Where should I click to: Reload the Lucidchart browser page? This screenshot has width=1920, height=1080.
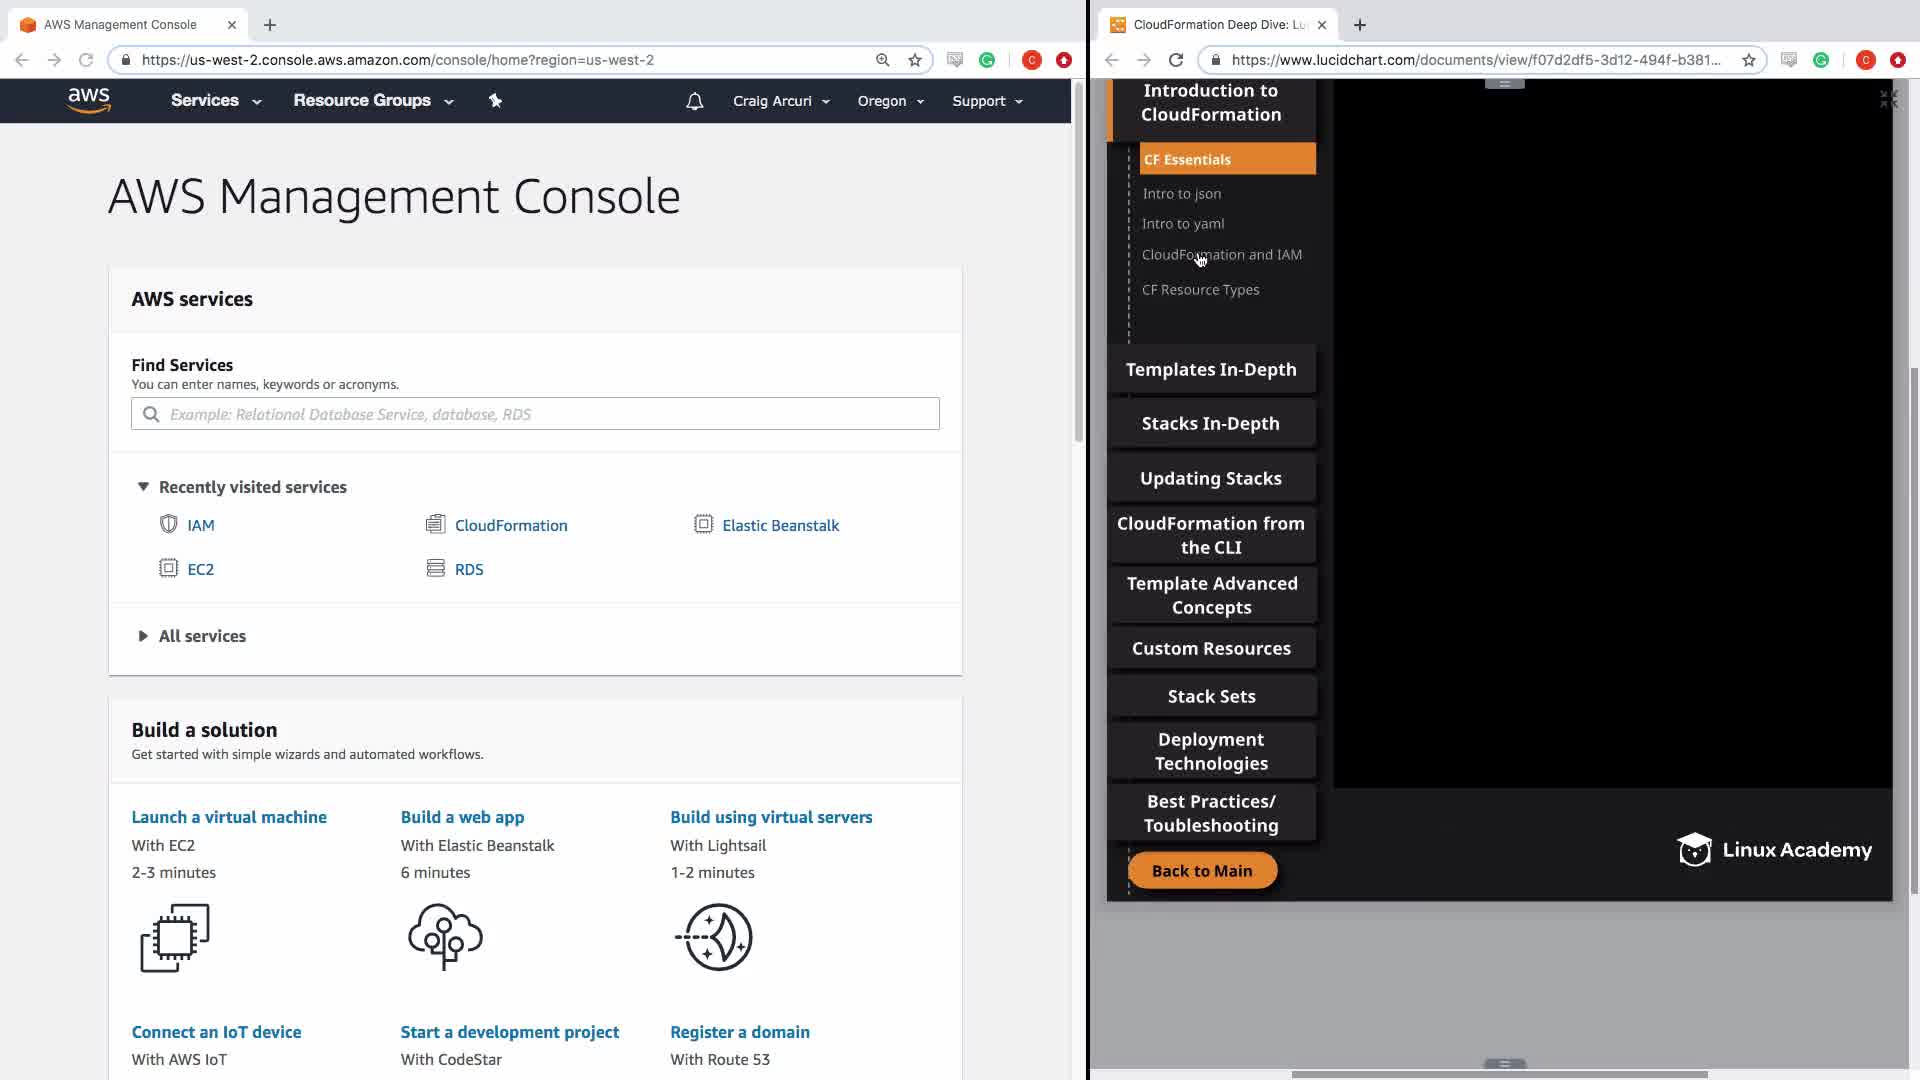(1176, 60)
